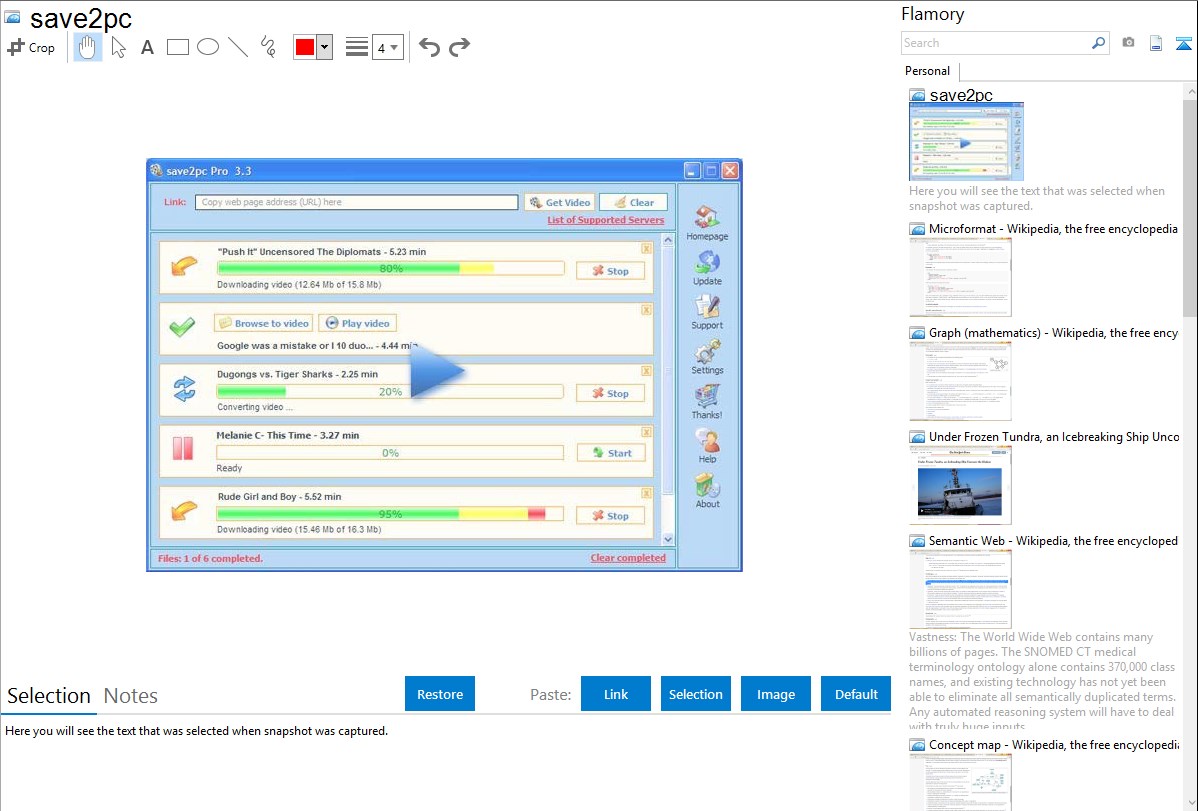Image resolution: width=1198 pixels, height=811 pixels.
Task: Click the Paste Selection button
Action: [695, 694]
